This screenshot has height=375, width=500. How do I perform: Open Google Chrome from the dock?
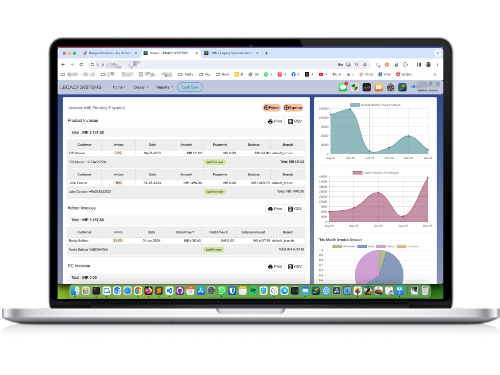138,291
